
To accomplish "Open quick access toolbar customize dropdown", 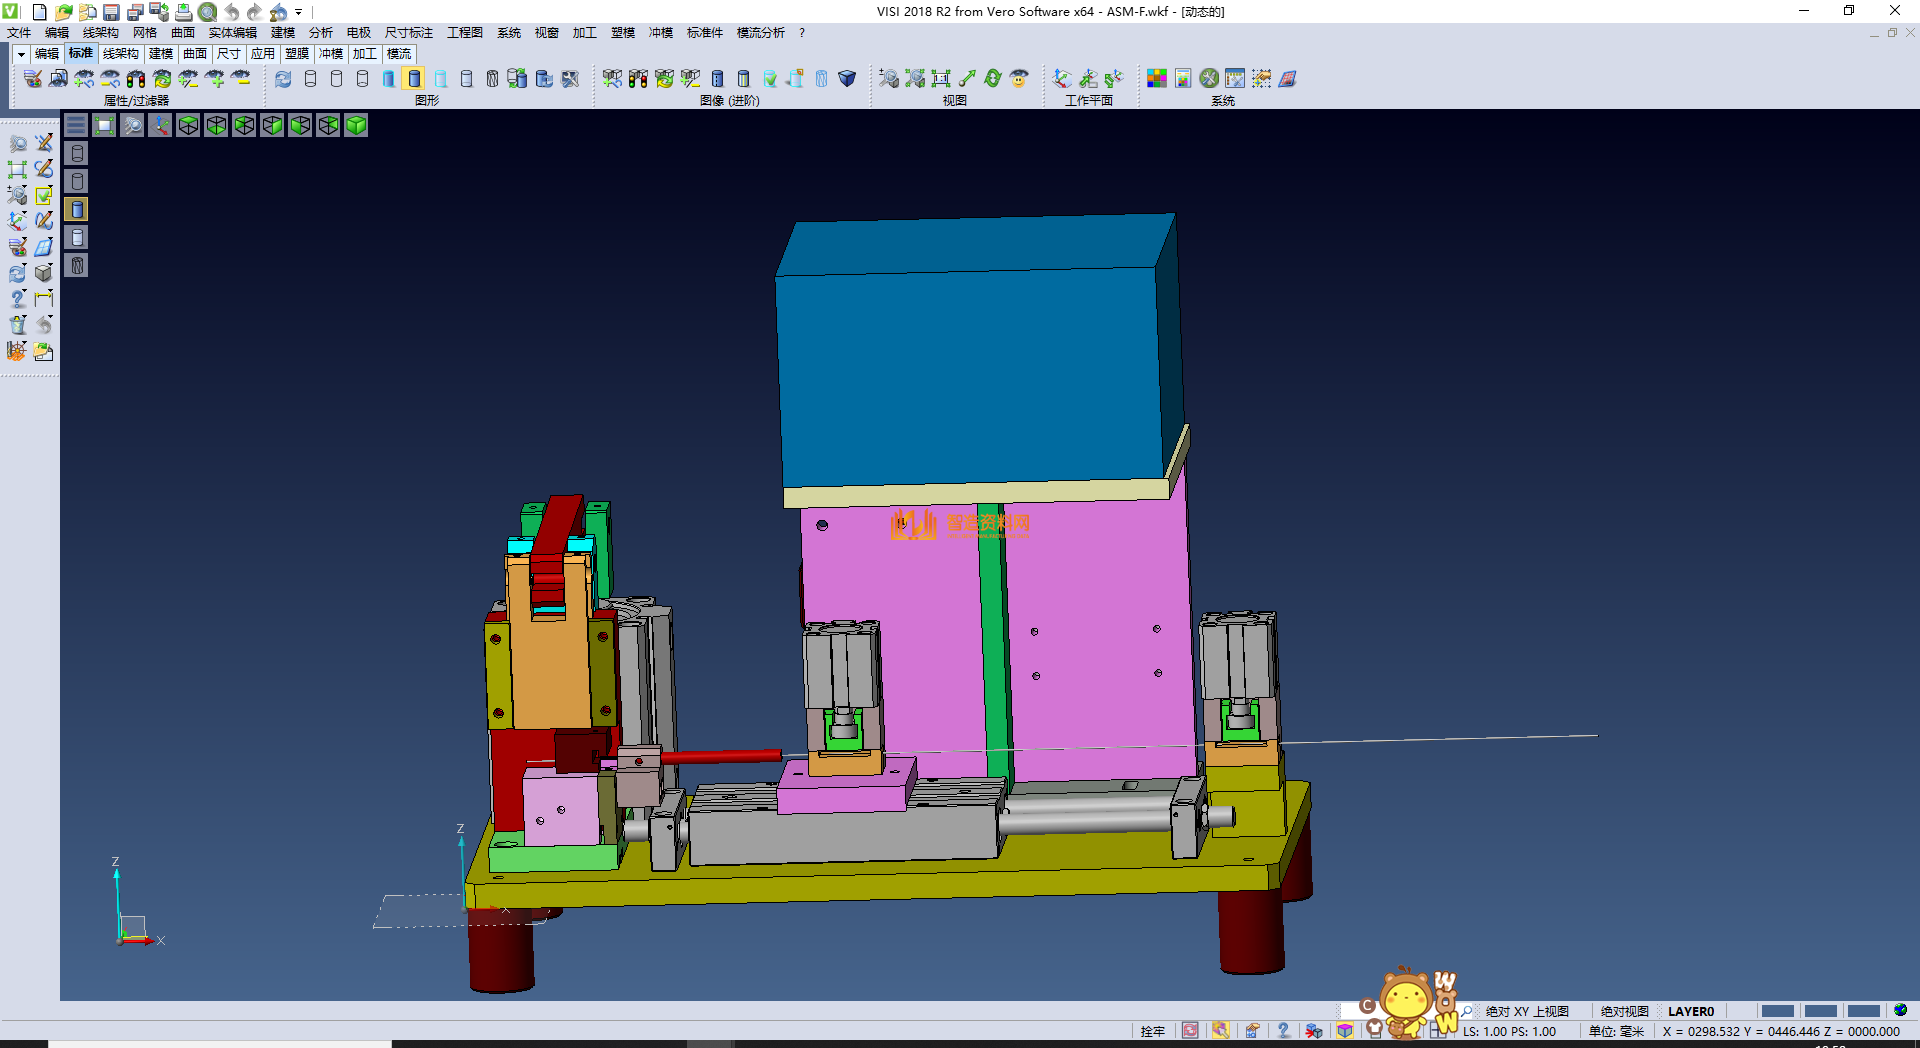I will (x=299, y=12).
